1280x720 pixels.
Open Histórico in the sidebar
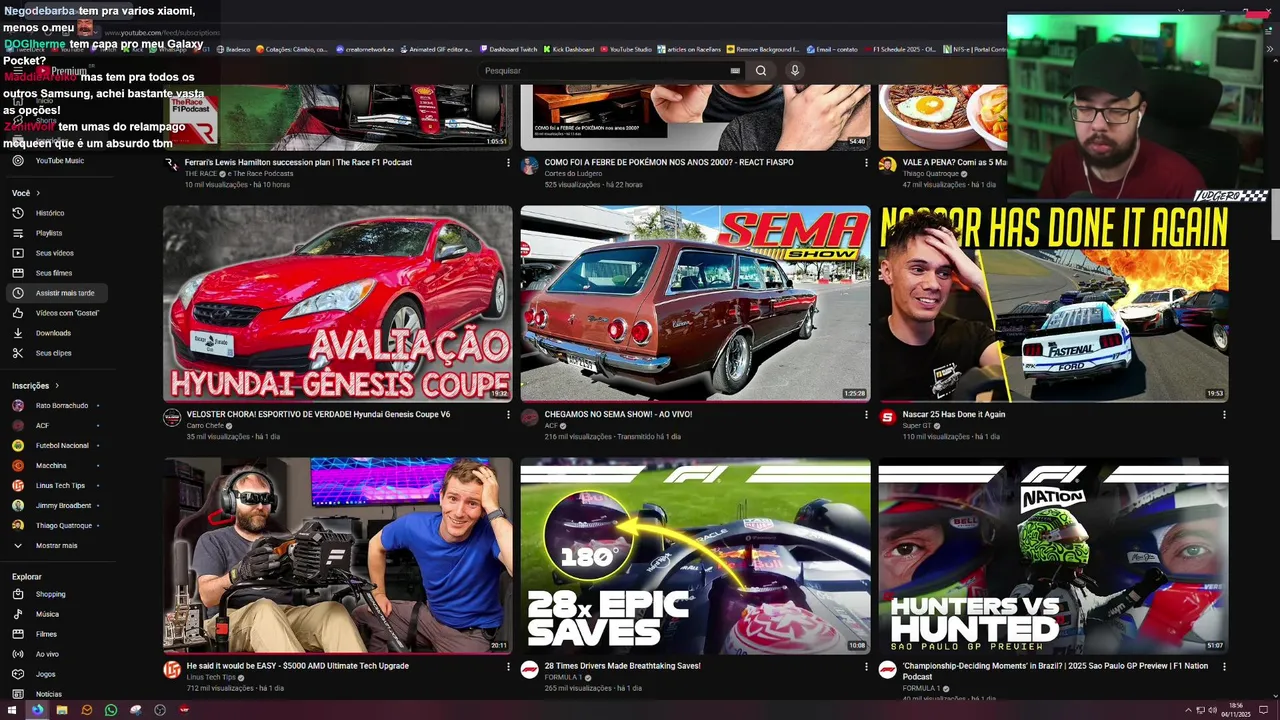tap(50, 213)
